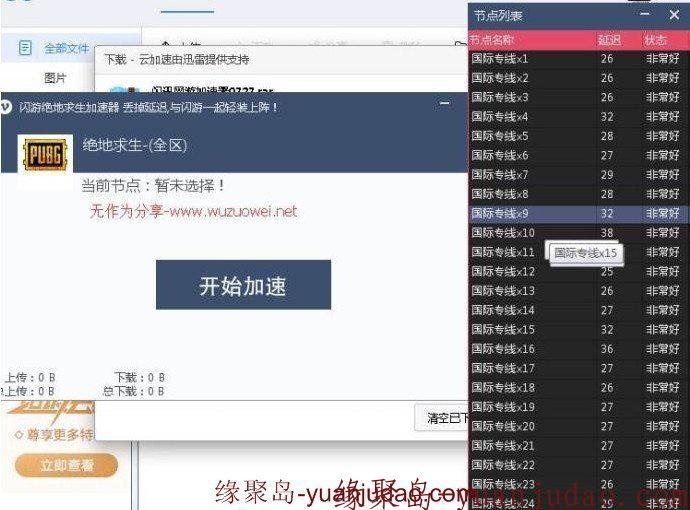Click 非常好 status of 国际专线x1
690x510 pixels.
pyautogui.click(x=663, y=59)
